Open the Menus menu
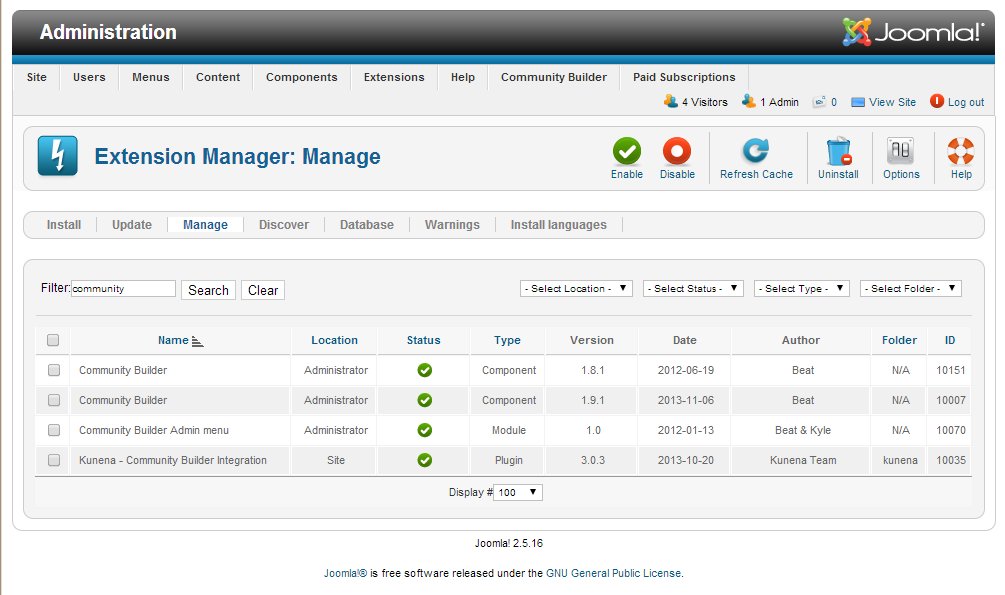This screenshot has width=1005, height=595. [151, 77]
